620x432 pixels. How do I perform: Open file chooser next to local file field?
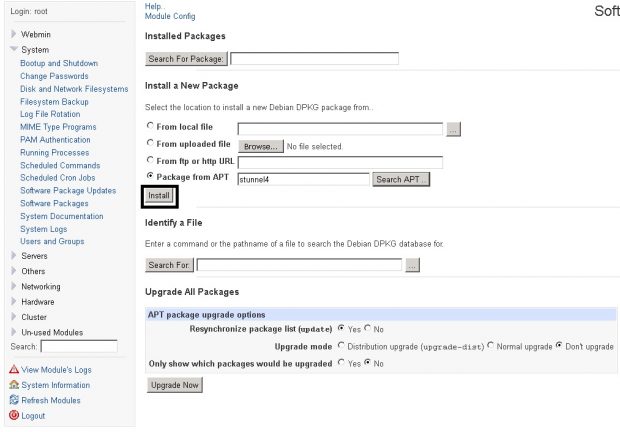click(x=453, y=129)
